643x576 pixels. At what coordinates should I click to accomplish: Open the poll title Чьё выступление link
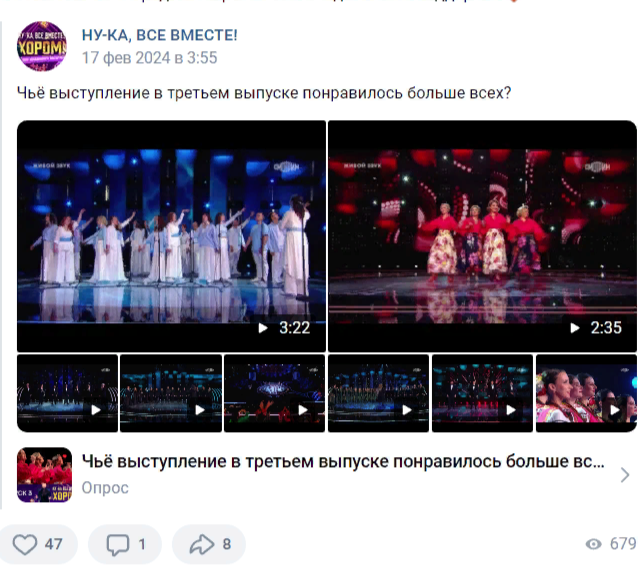point(343,462)
